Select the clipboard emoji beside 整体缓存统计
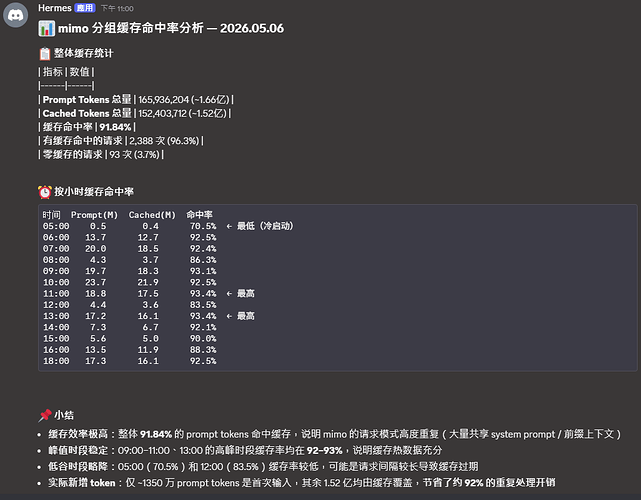 45,54
